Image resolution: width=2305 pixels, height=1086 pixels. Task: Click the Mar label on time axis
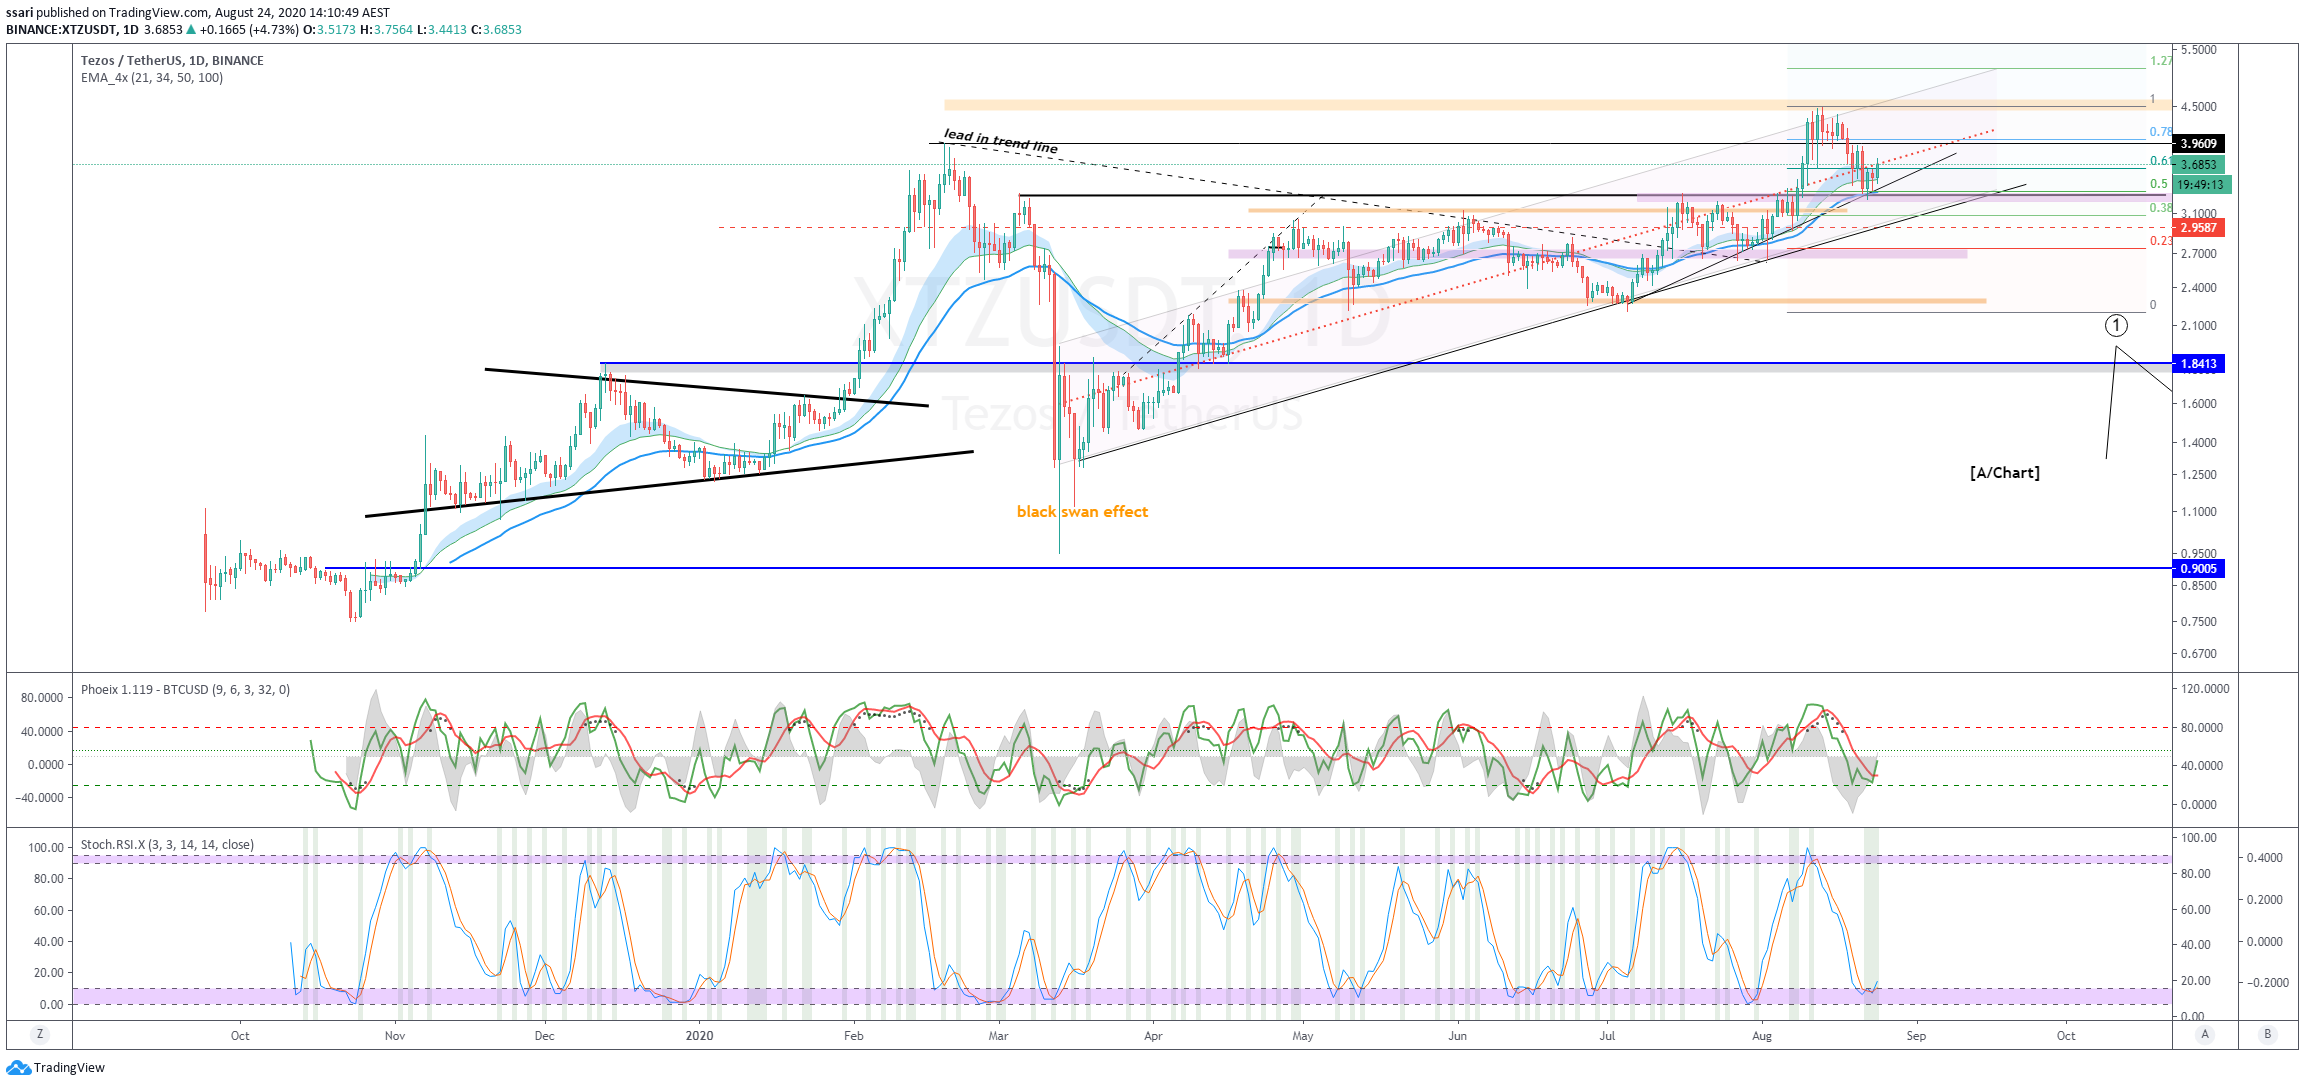[x=998, y=1036]
